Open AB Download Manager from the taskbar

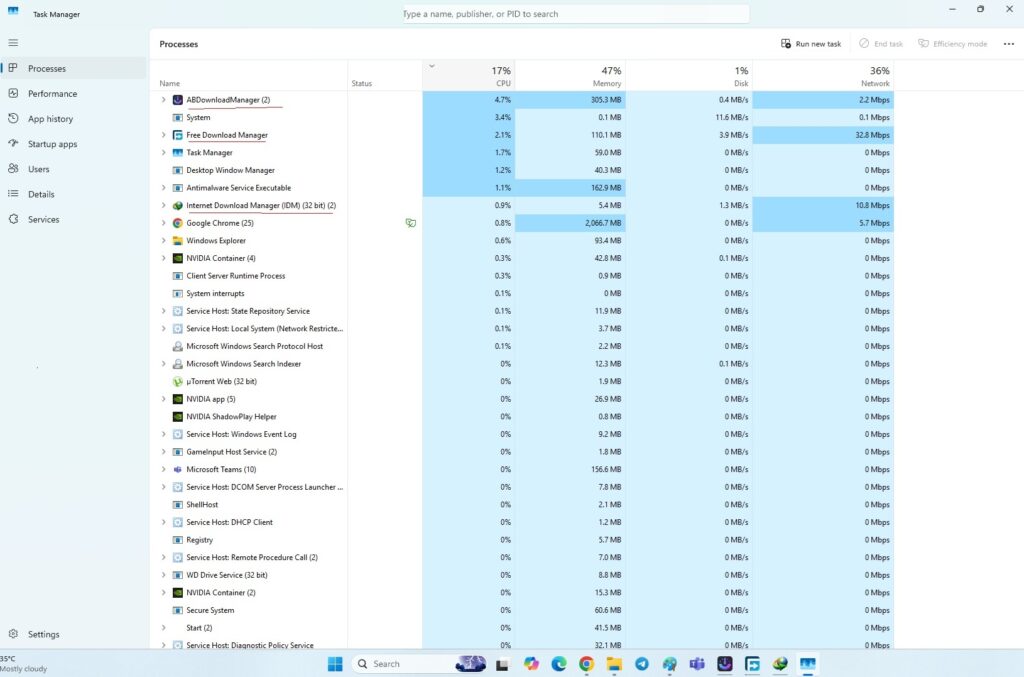725,664
